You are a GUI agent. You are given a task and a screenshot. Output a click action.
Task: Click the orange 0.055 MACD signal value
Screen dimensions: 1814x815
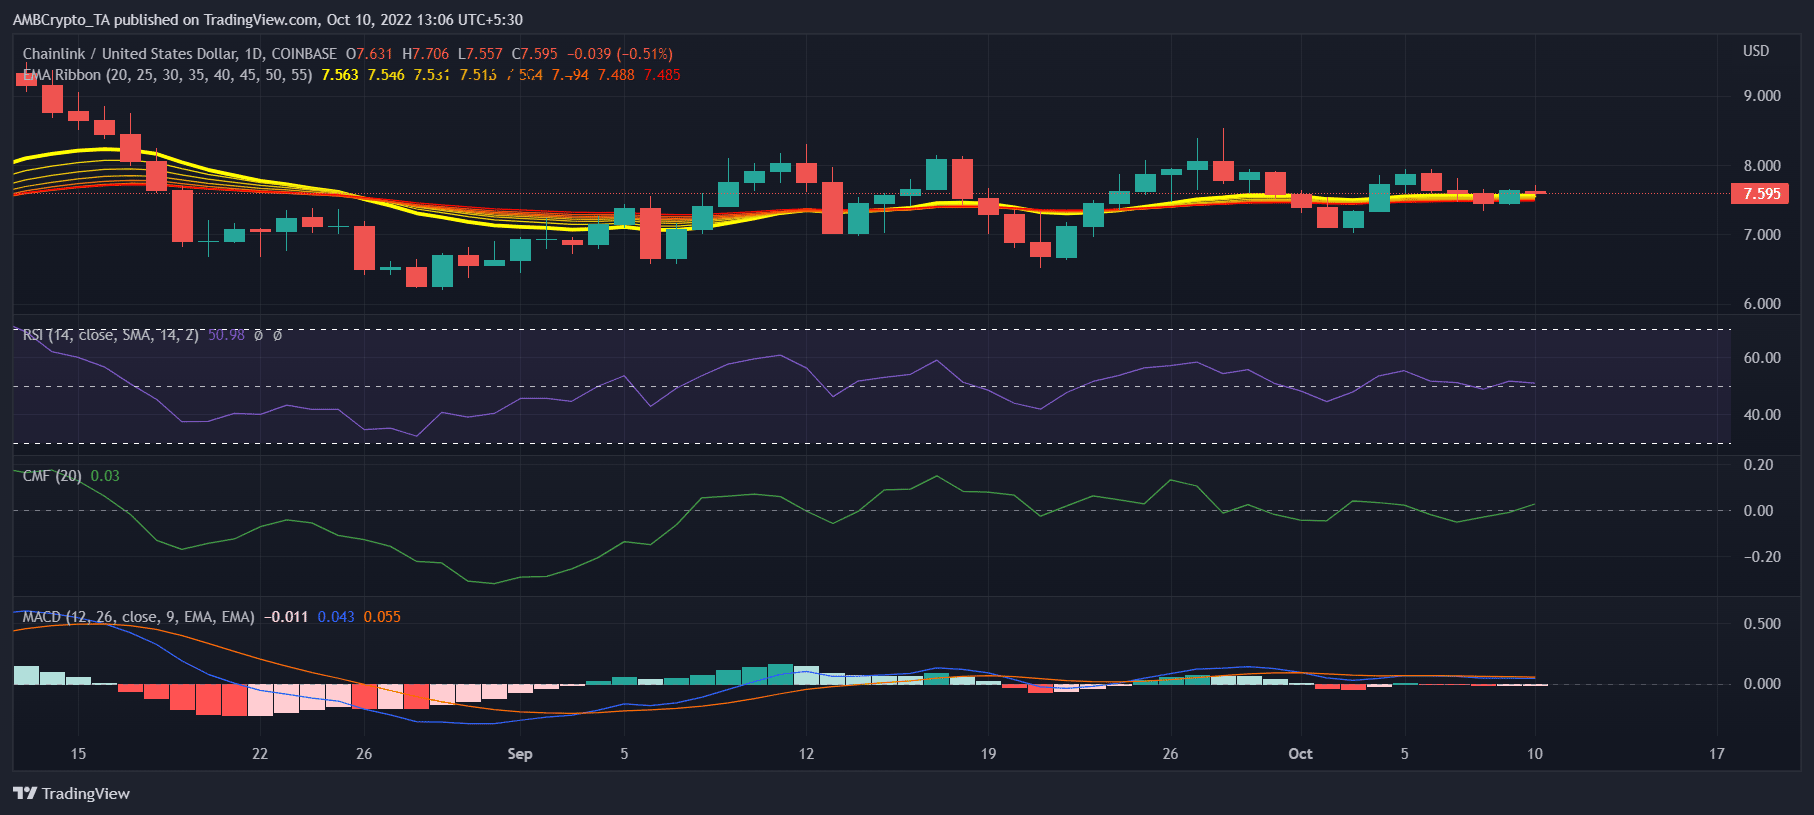[382, 617]
